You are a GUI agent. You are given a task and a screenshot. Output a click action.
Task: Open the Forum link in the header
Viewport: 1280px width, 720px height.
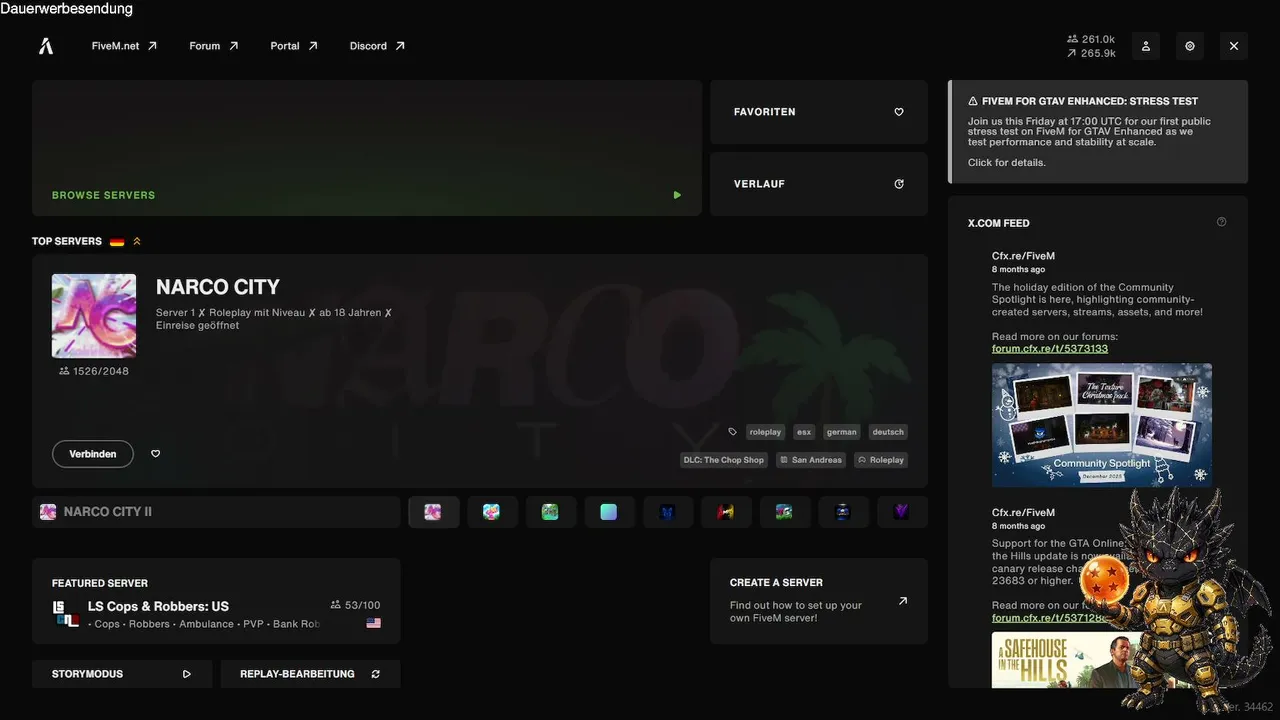(214, 46)
